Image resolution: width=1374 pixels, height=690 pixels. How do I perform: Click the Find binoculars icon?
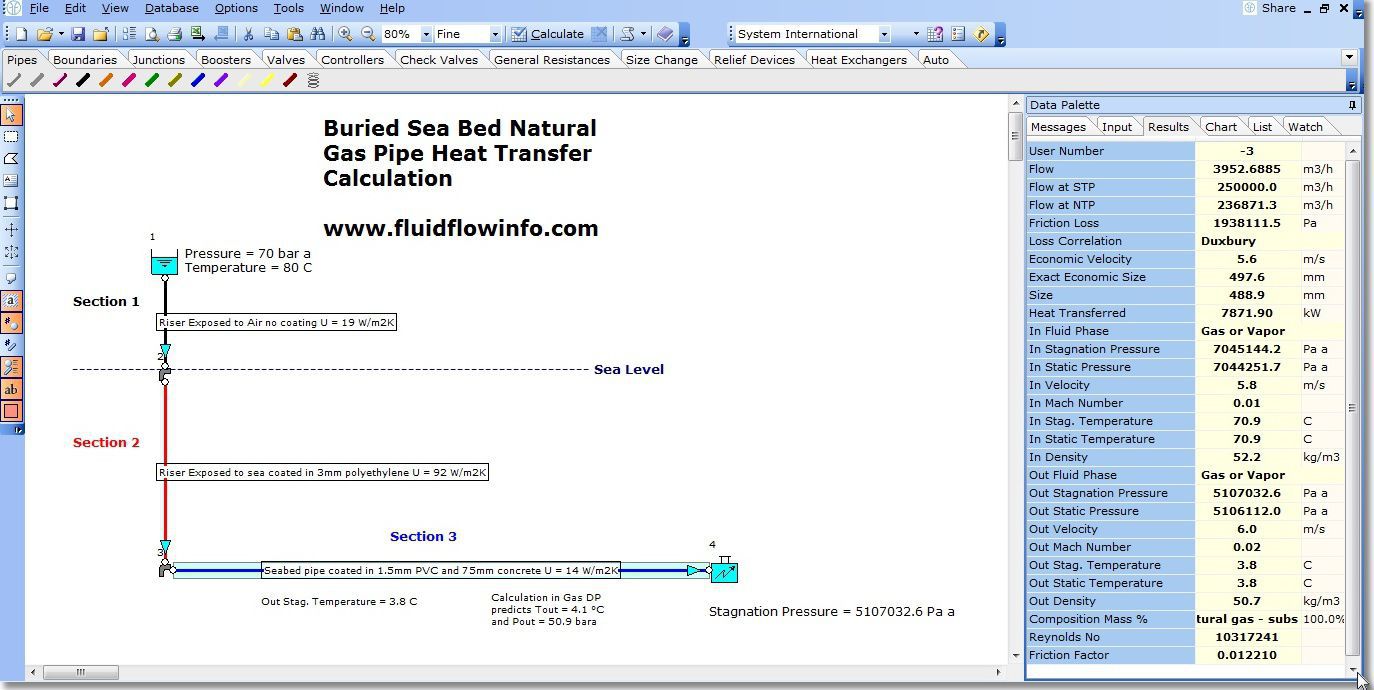pyautogui.click(x=318, y=33)
